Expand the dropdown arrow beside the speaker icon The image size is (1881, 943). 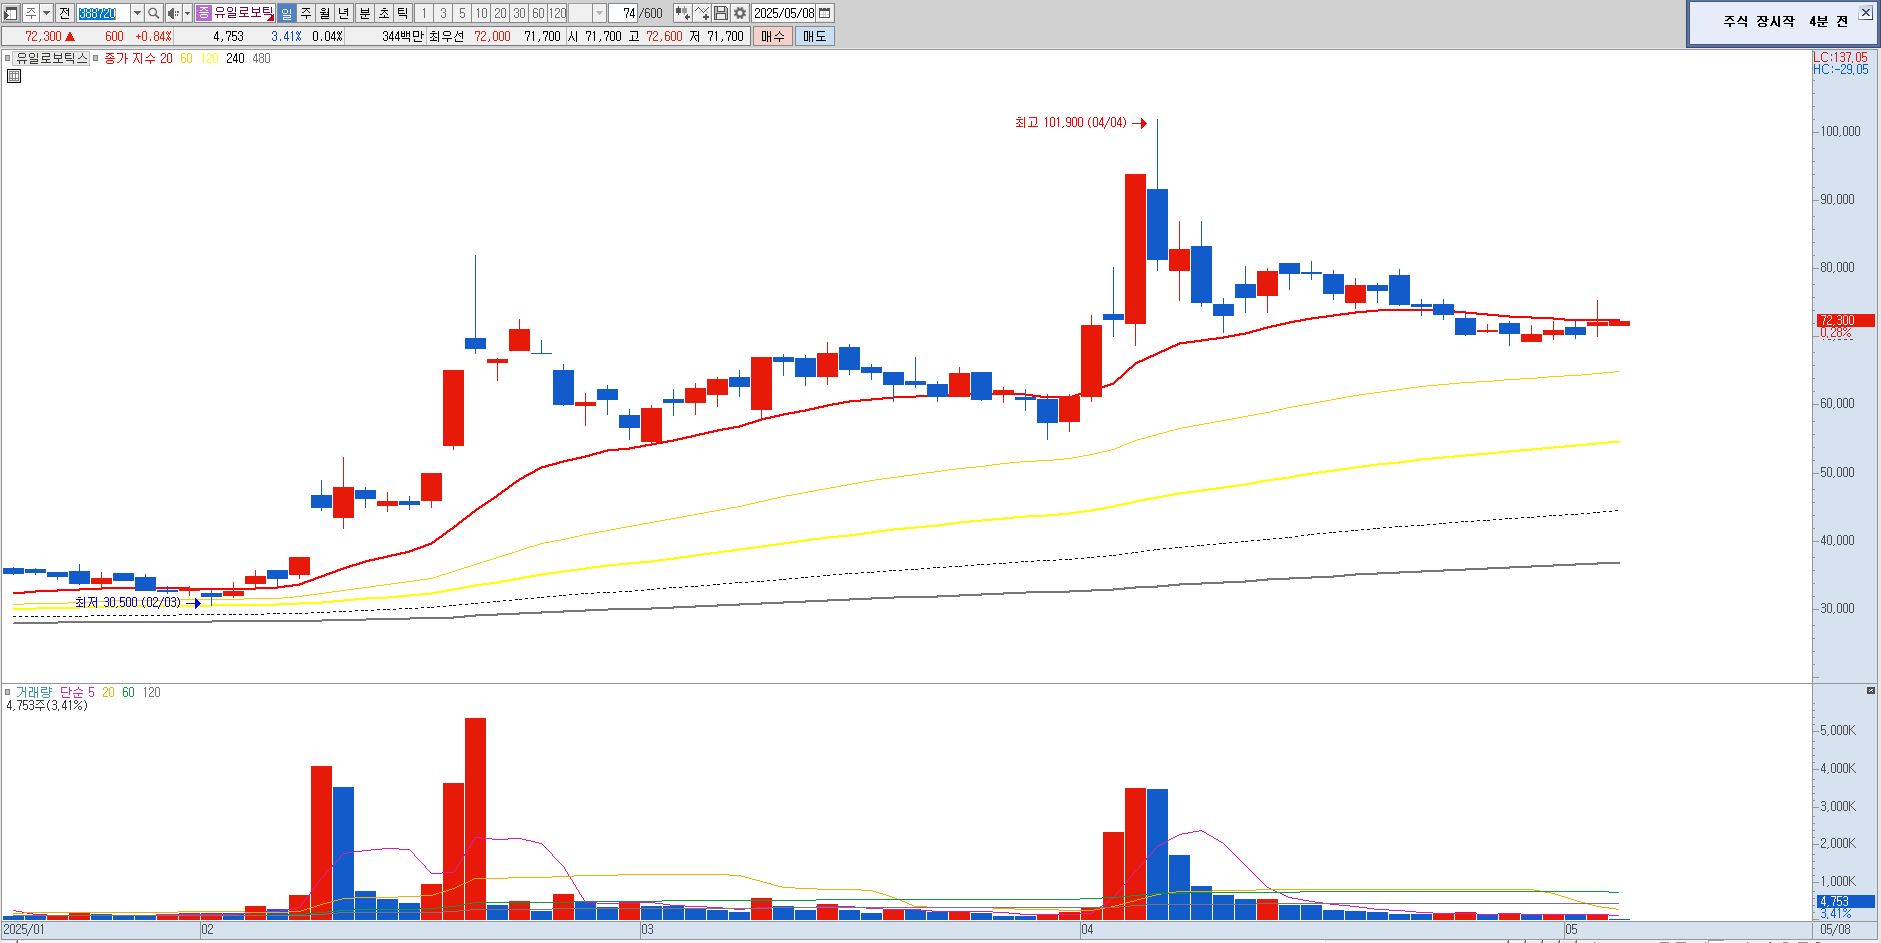[x=188, y=13]
